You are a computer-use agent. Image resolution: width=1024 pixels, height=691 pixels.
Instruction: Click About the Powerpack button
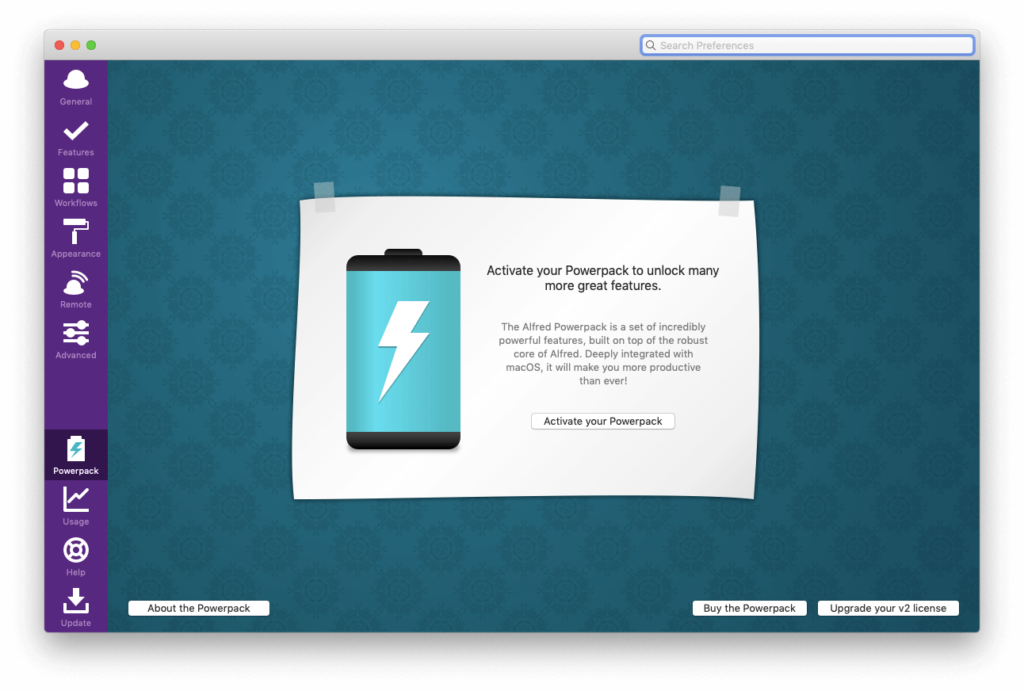199,608
